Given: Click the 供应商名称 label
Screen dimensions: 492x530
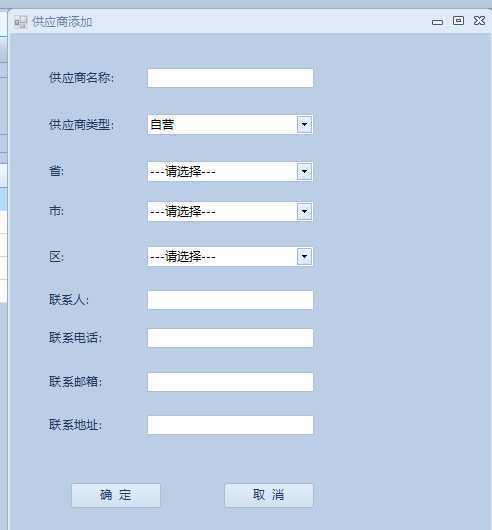Looking at the screenshot, I should (81, 78).
